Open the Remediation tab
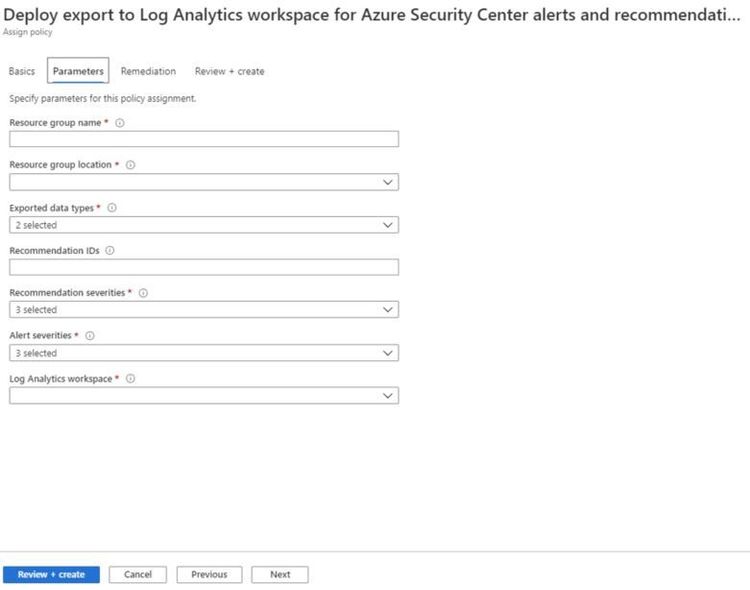The width and height of the screenshot is (750, 590). click(x=148, y=71)
